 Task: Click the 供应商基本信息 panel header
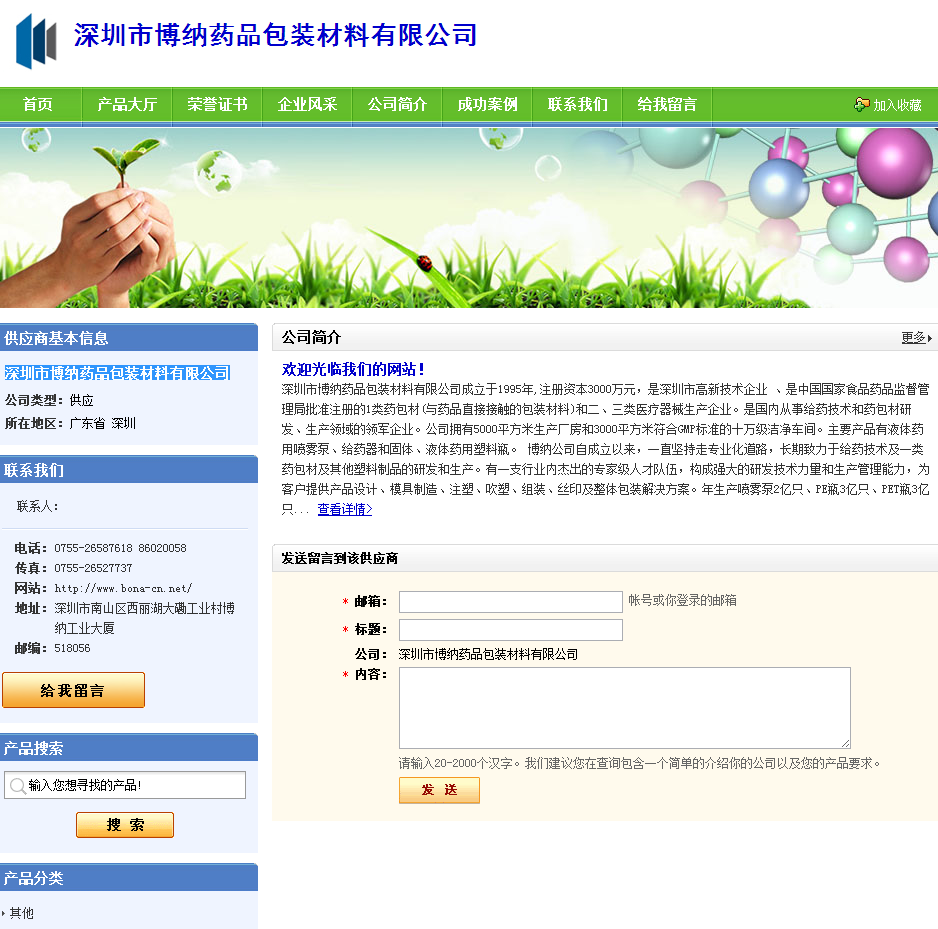(129, 337)
